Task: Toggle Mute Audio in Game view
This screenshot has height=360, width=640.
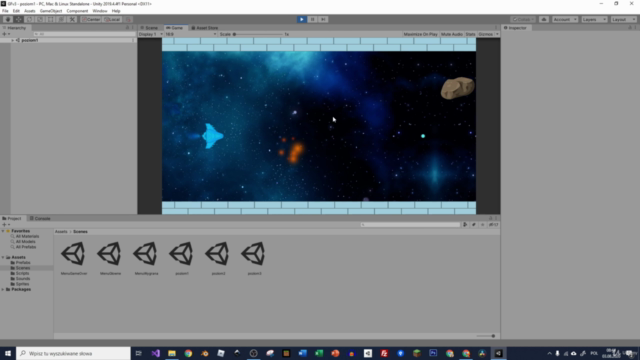Action: pos(452,34)
